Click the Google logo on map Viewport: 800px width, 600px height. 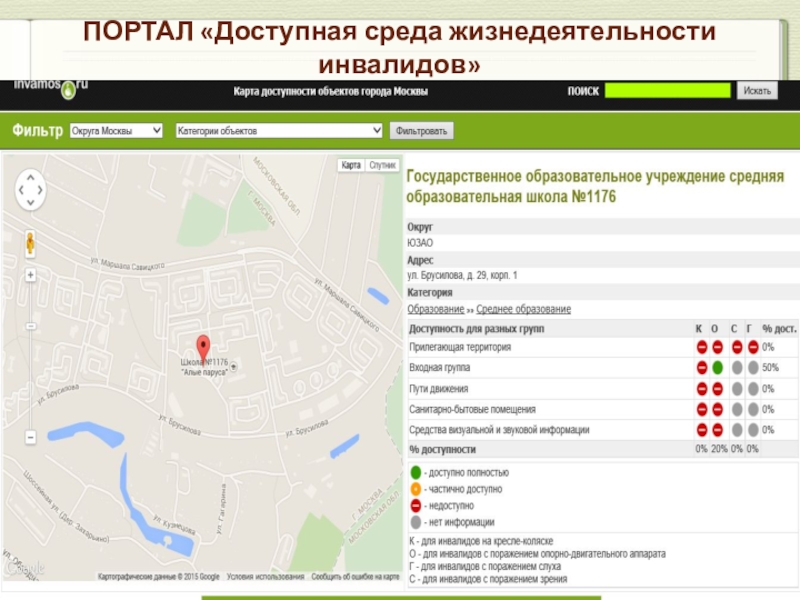click(x=26, y=568)
